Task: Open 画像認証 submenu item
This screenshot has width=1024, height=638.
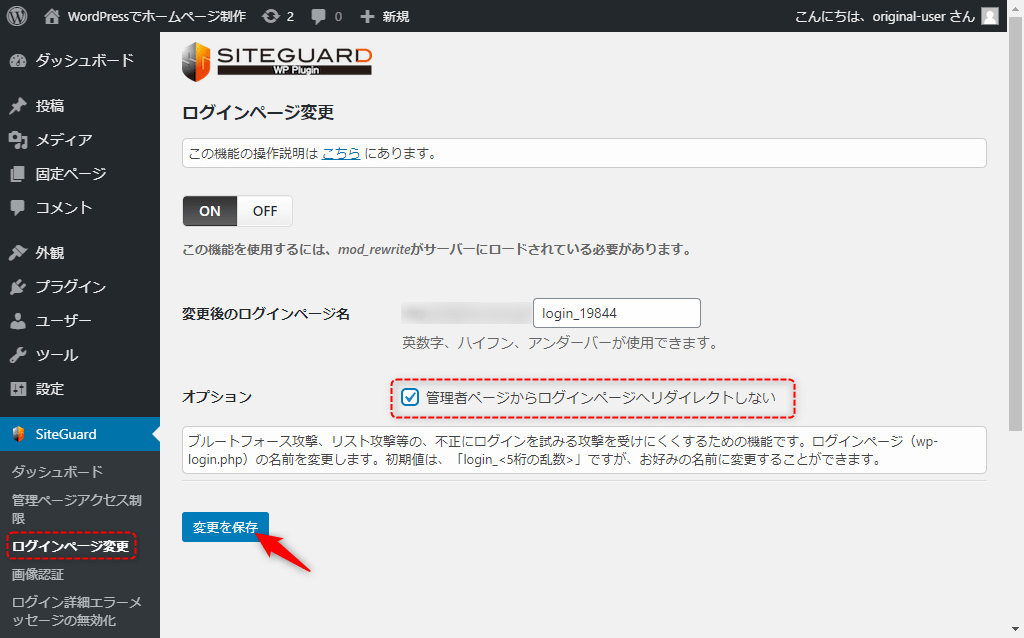Action: click(x=38, y=575)
